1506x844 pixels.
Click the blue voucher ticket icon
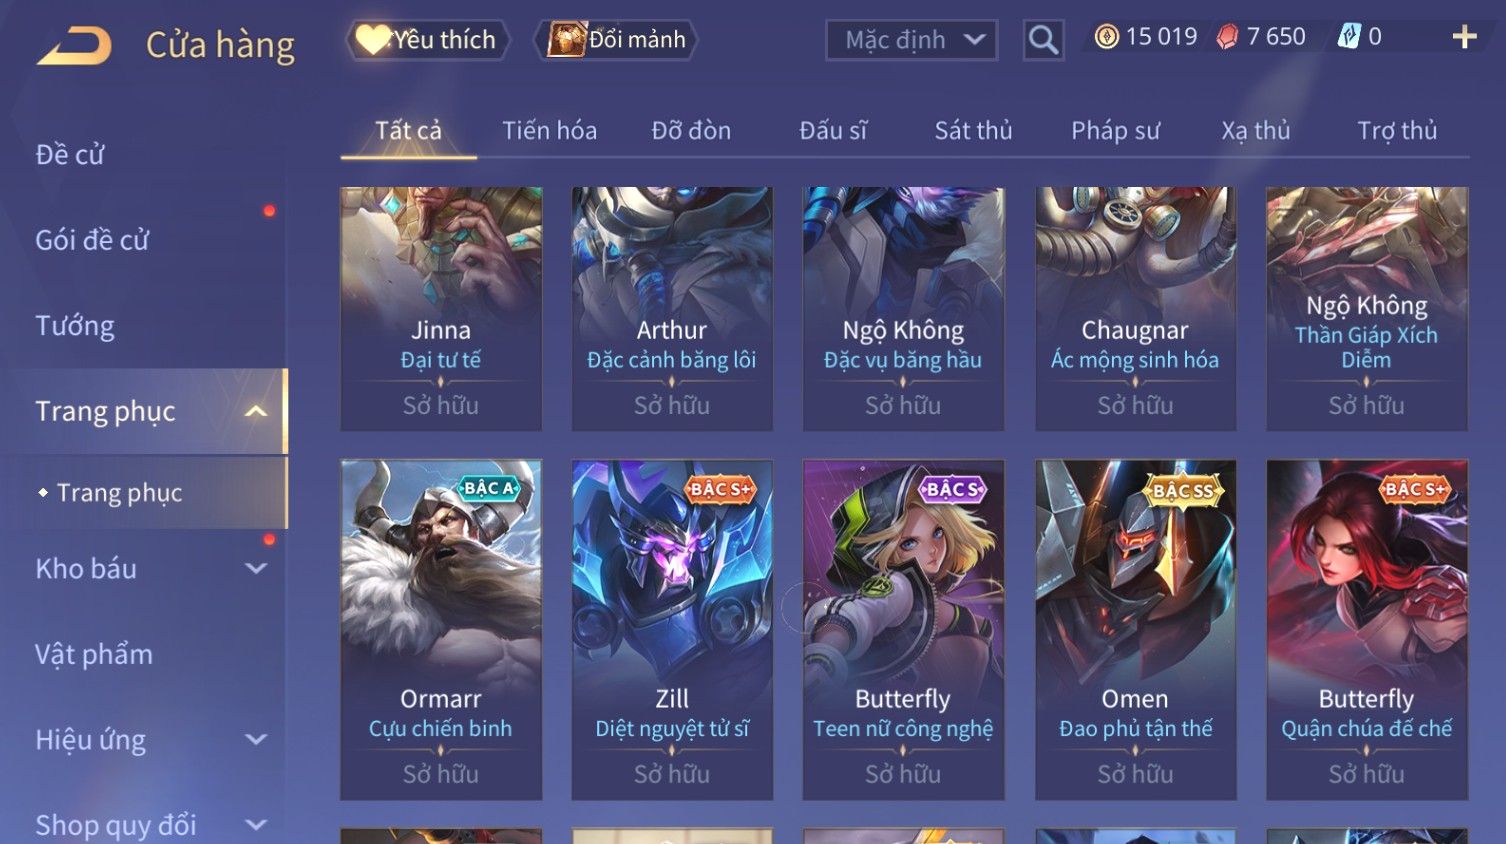tap(1349, 37)
